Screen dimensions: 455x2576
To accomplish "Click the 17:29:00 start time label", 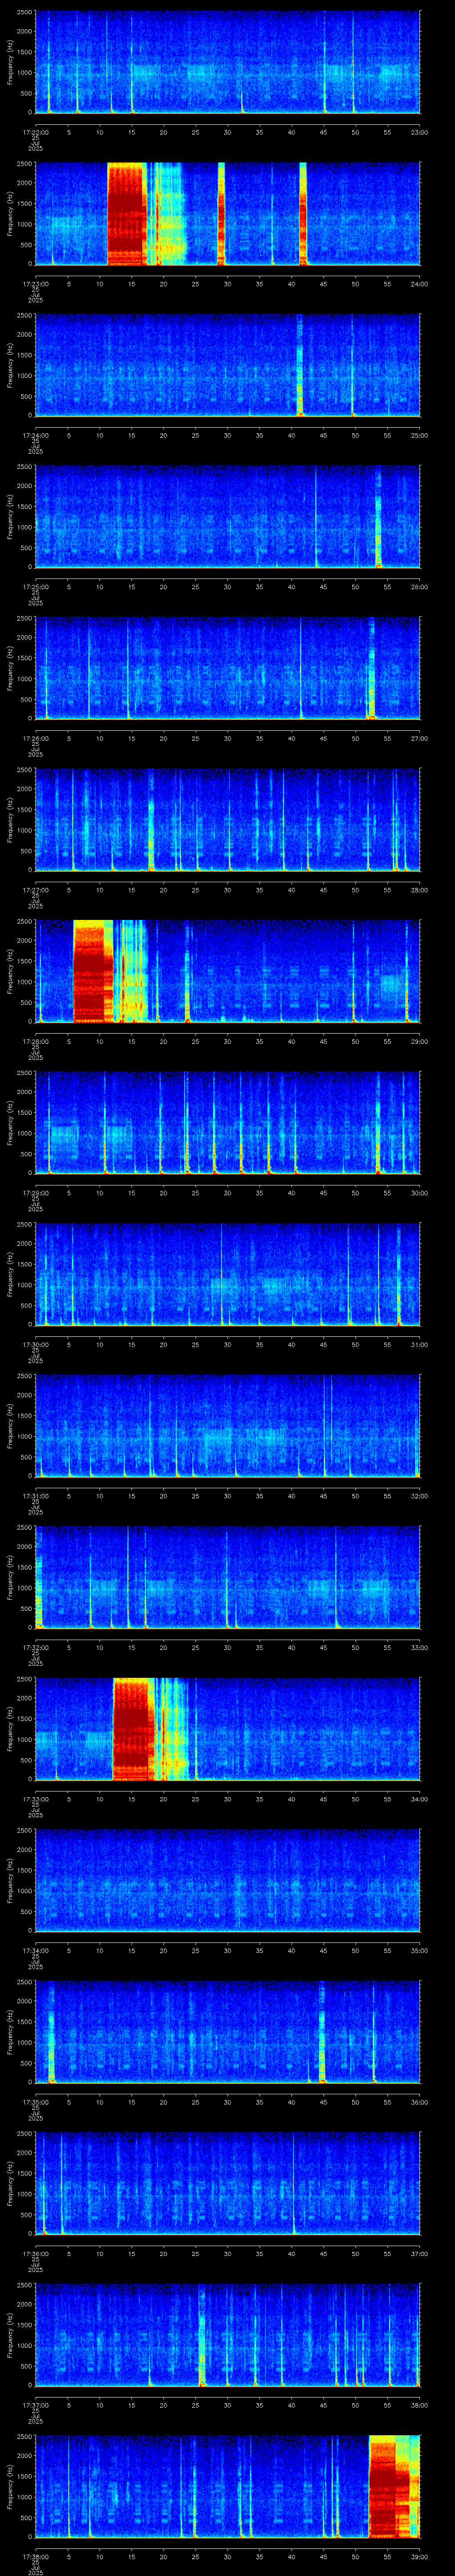I will point(35,1193).
